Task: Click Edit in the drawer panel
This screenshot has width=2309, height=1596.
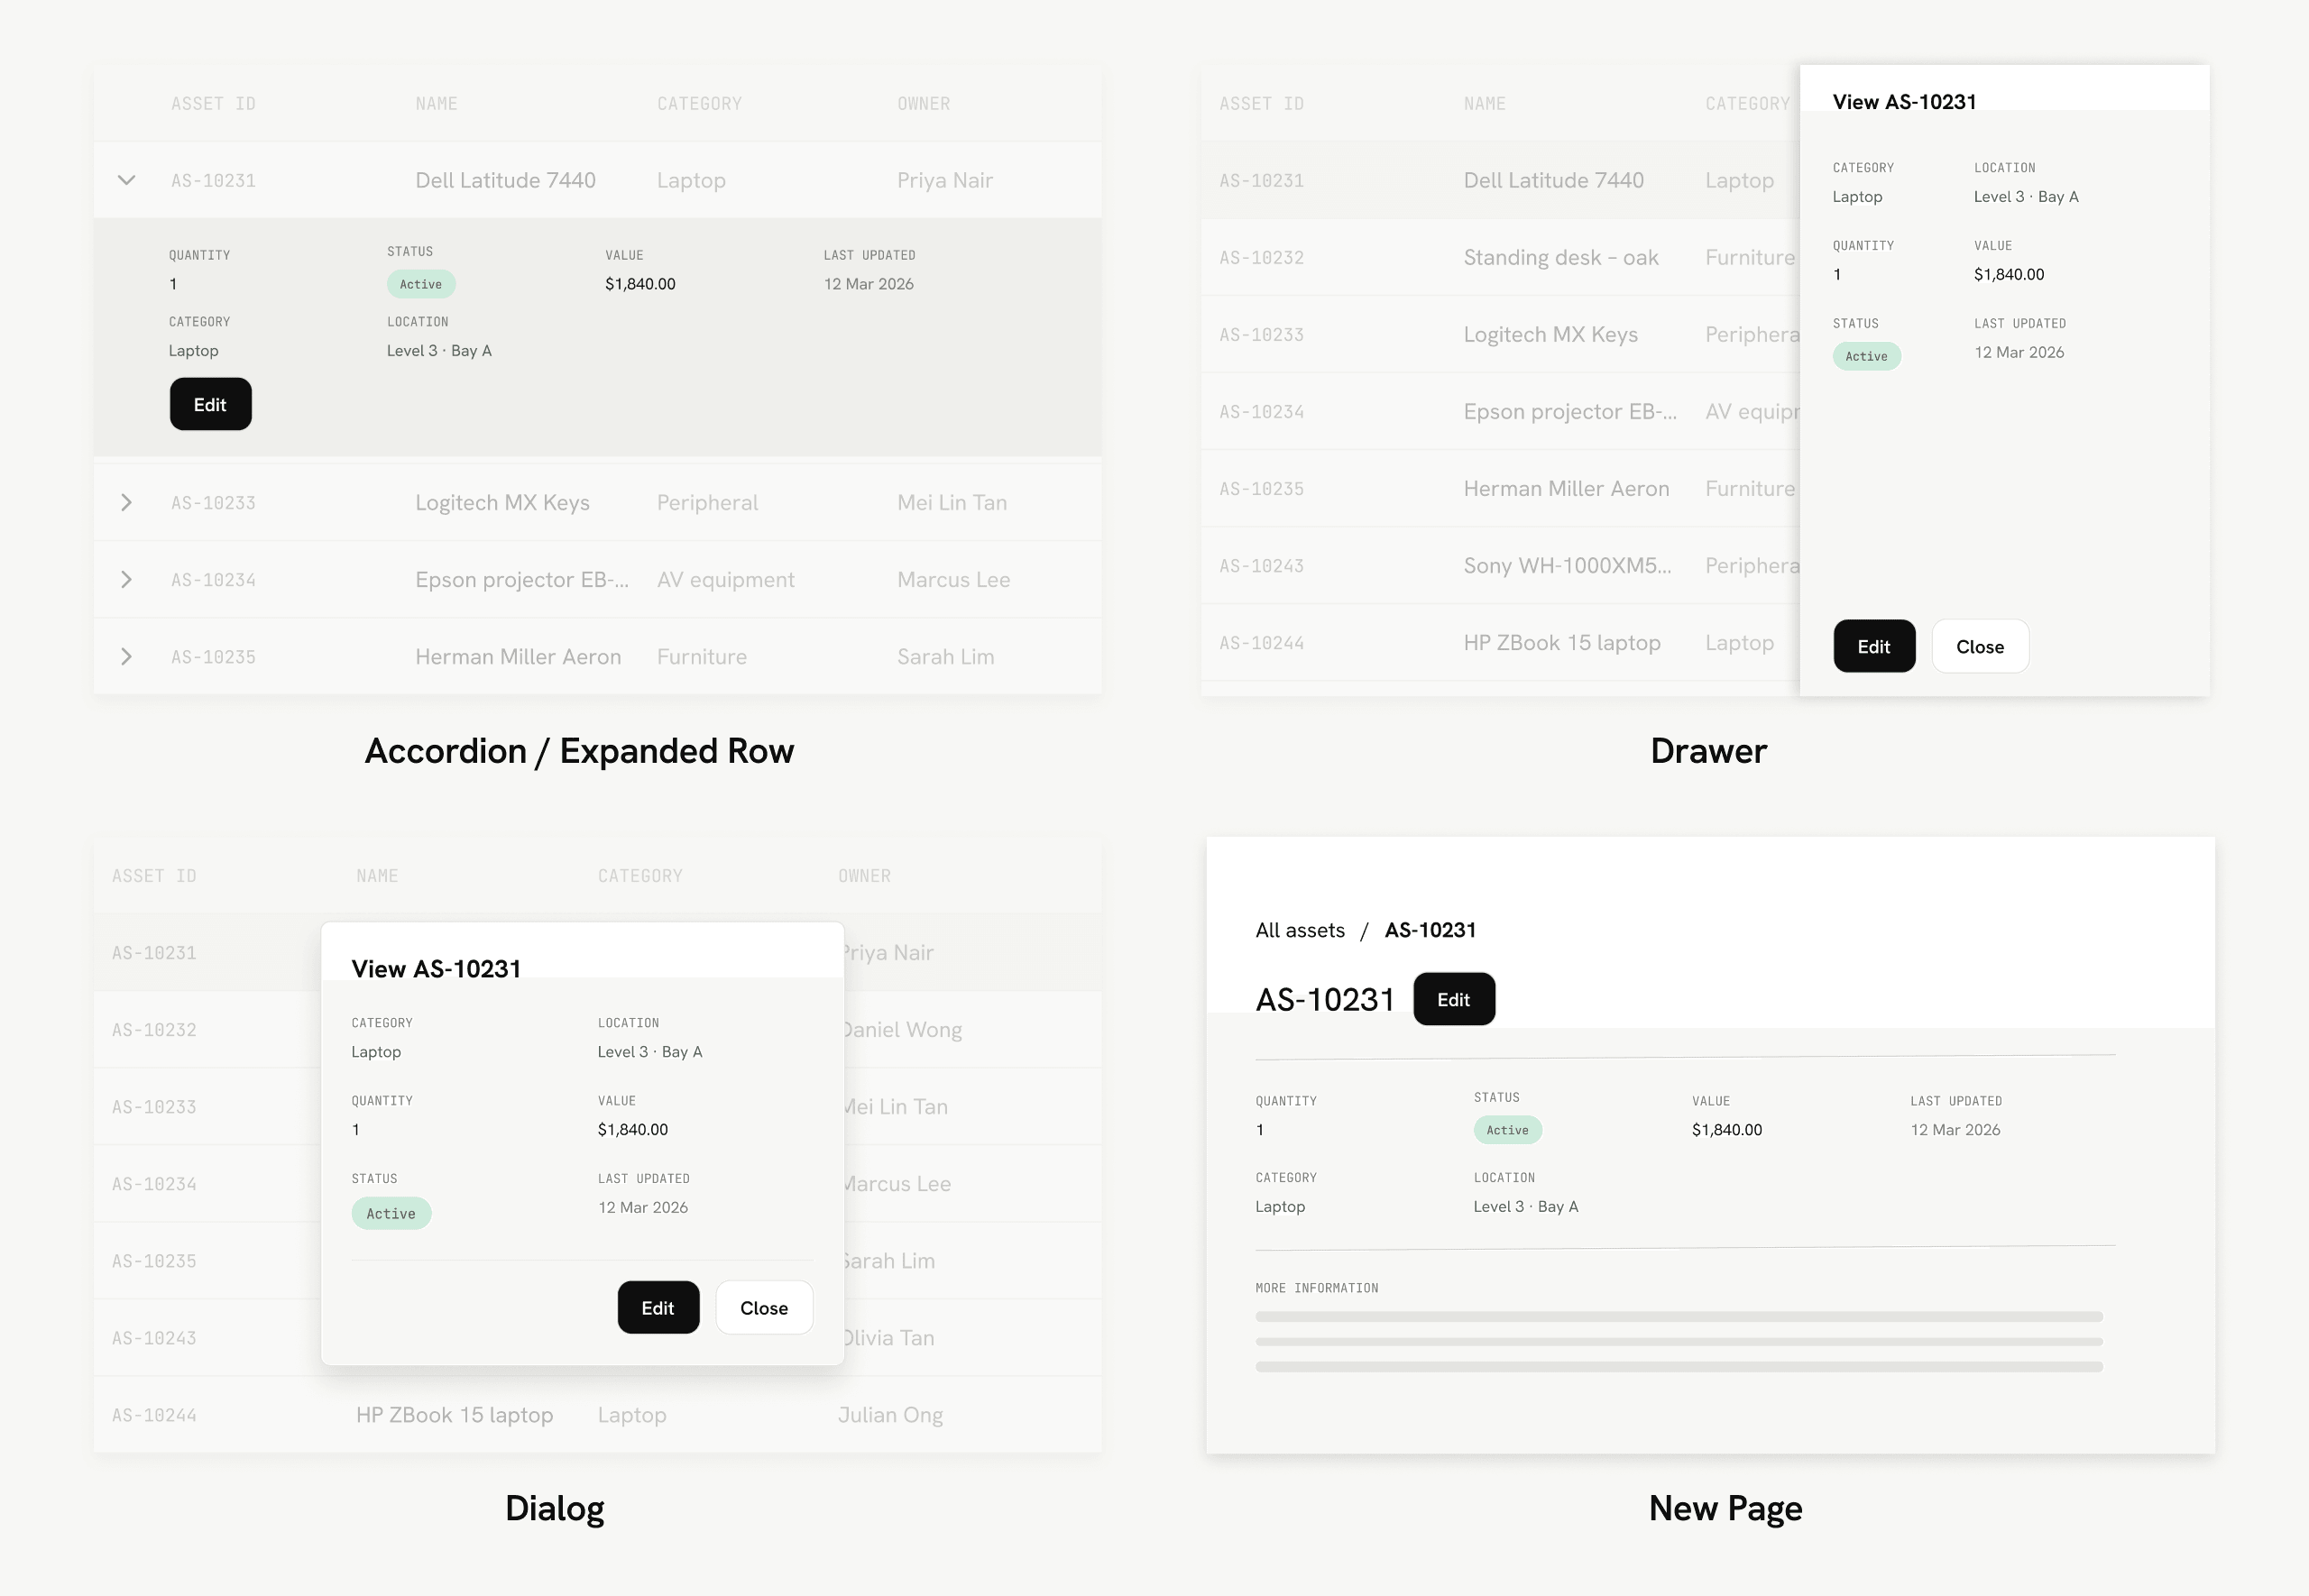Action: tap(1874, 646)
